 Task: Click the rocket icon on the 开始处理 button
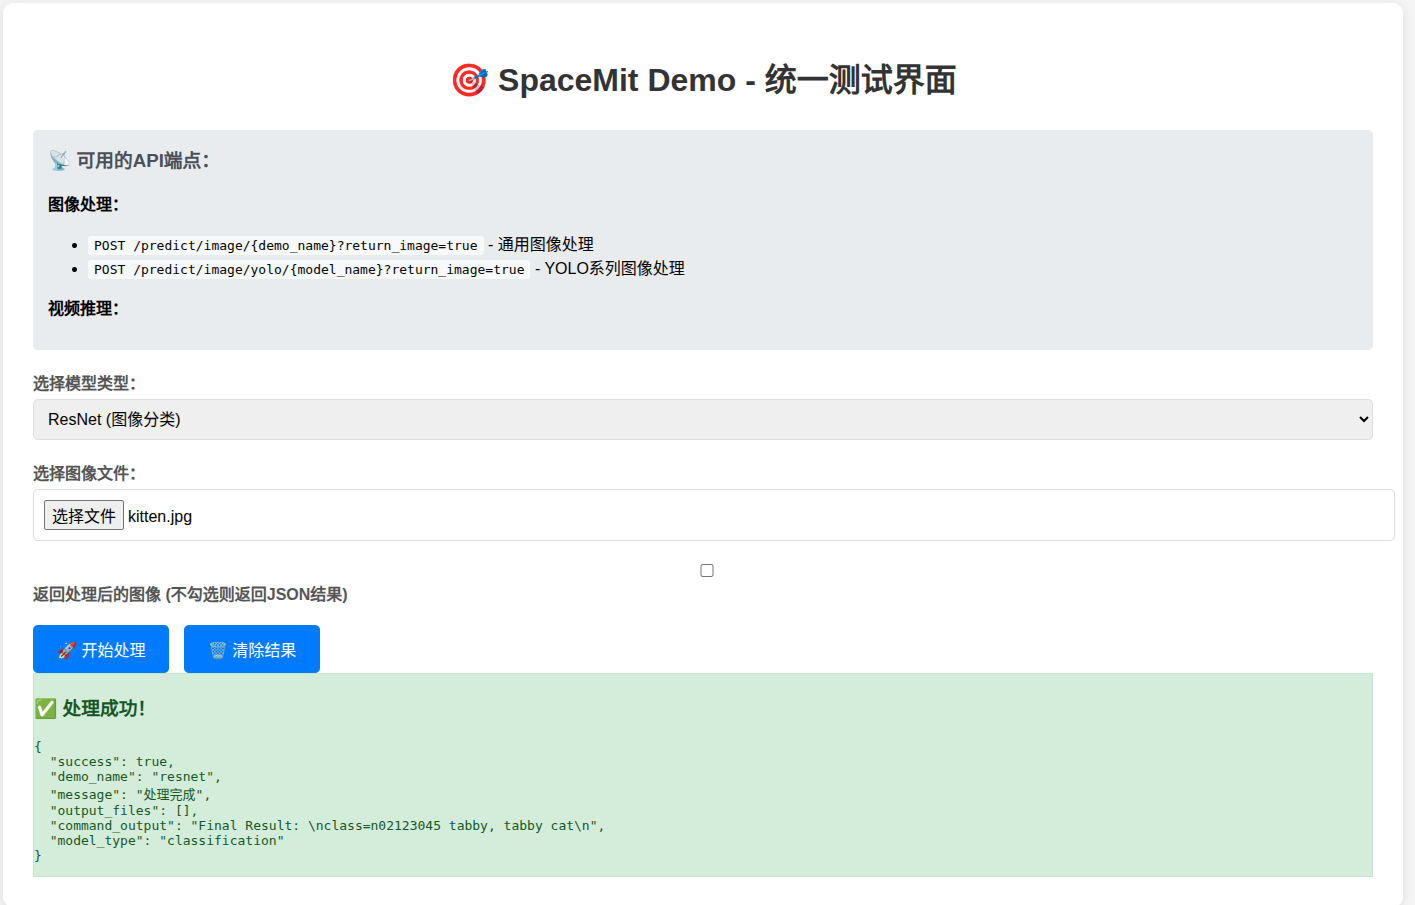[x=67, y=651]
